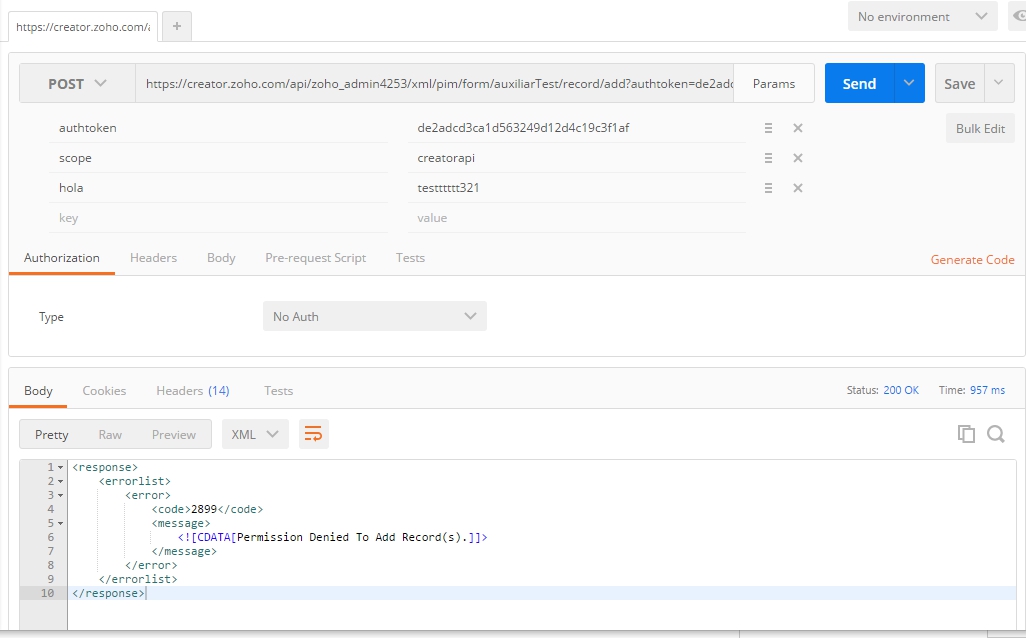Image resolution: width=1026 pixels, height=638 pixels.
Task: Collapse the errorlist XML node
Action: coord(59,481)
